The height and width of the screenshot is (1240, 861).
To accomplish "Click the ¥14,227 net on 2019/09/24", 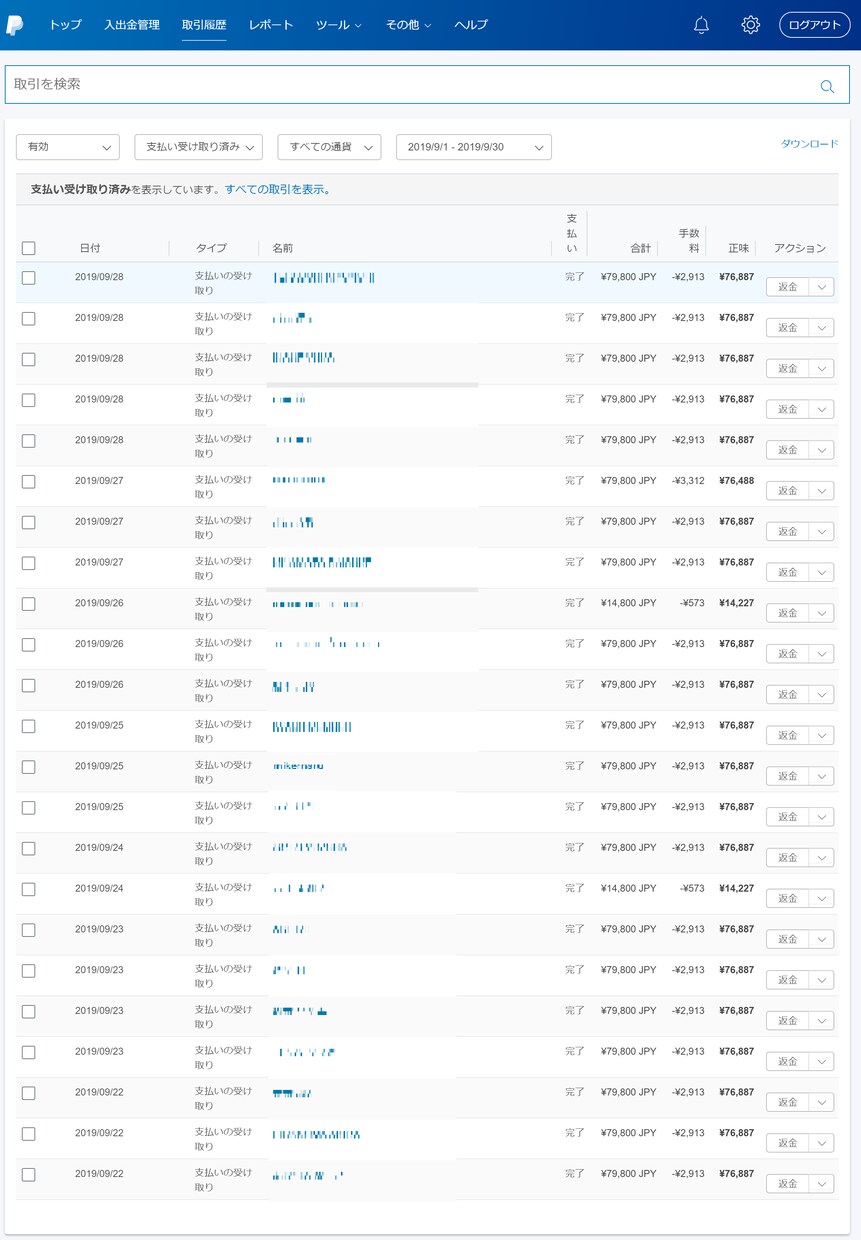I will [x=737, y=888].
